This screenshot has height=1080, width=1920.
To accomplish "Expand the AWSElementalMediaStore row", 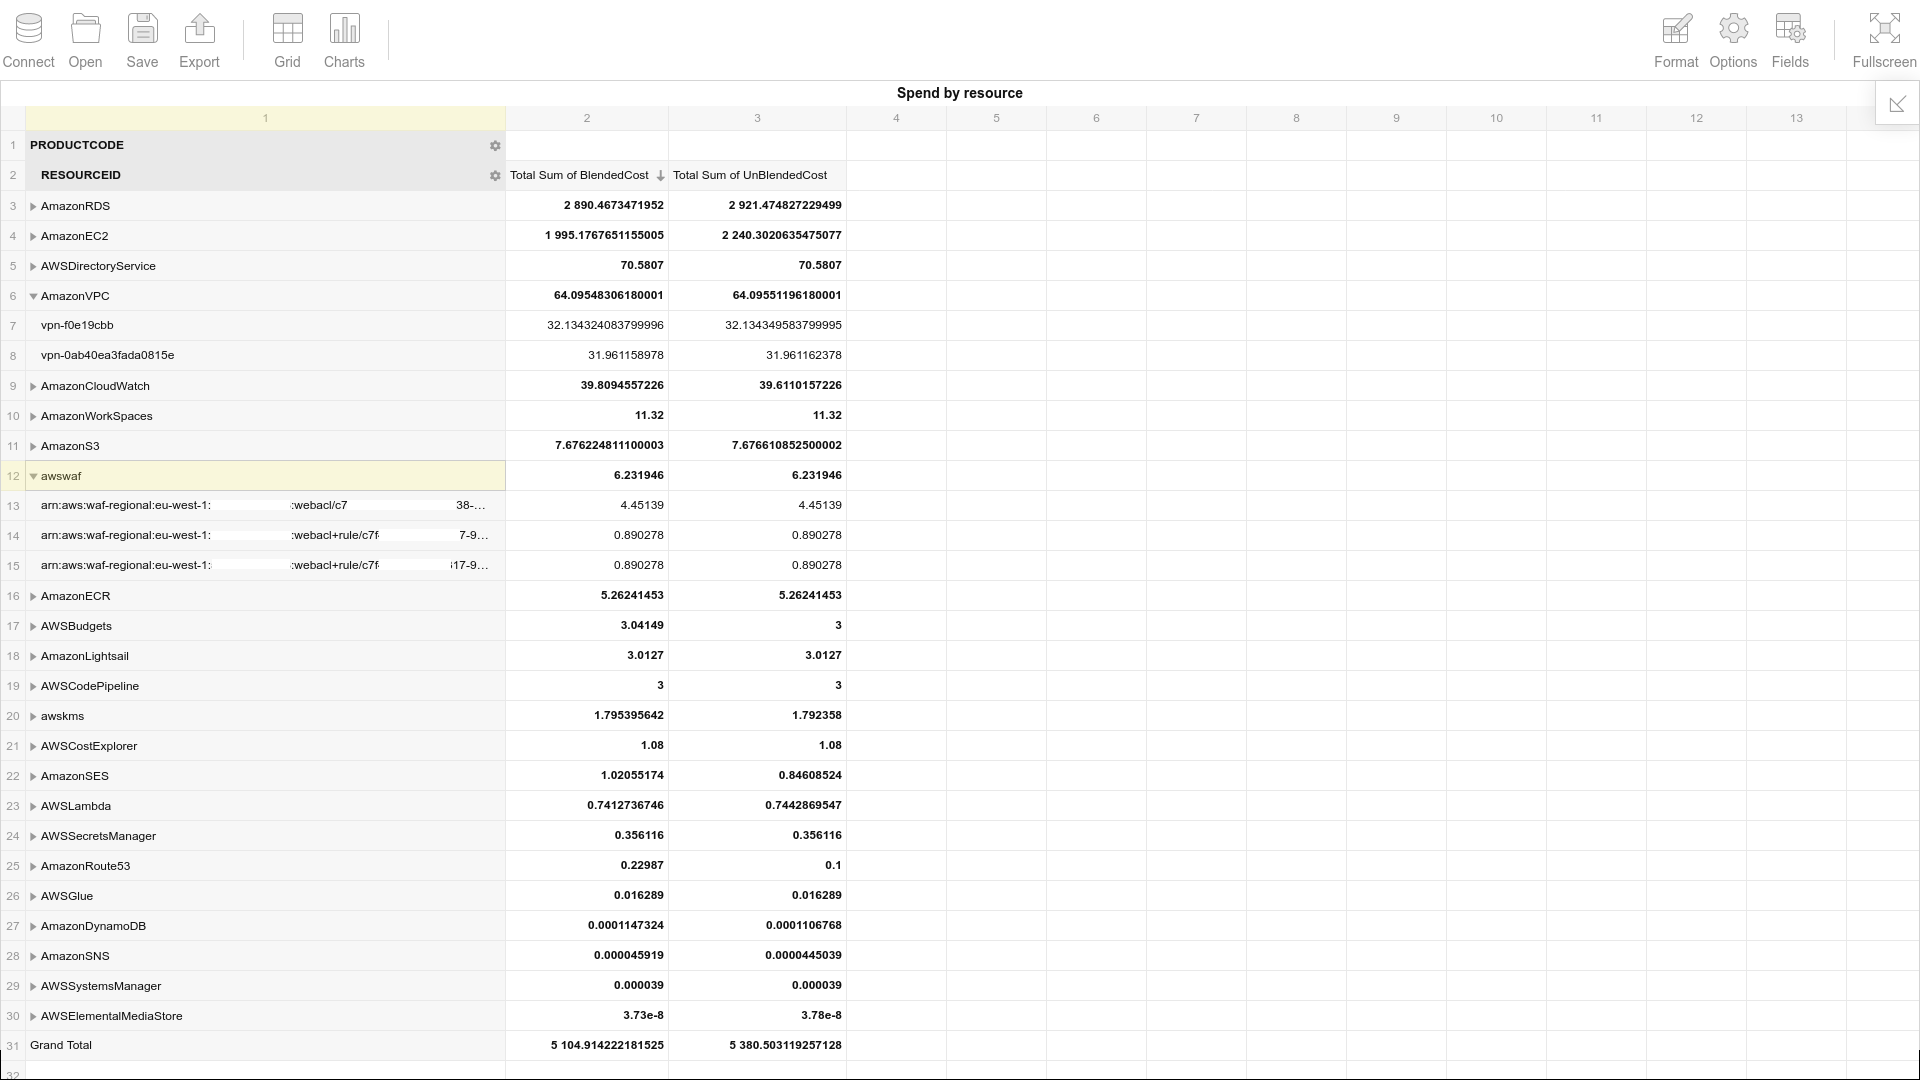I will point(33,1016).
